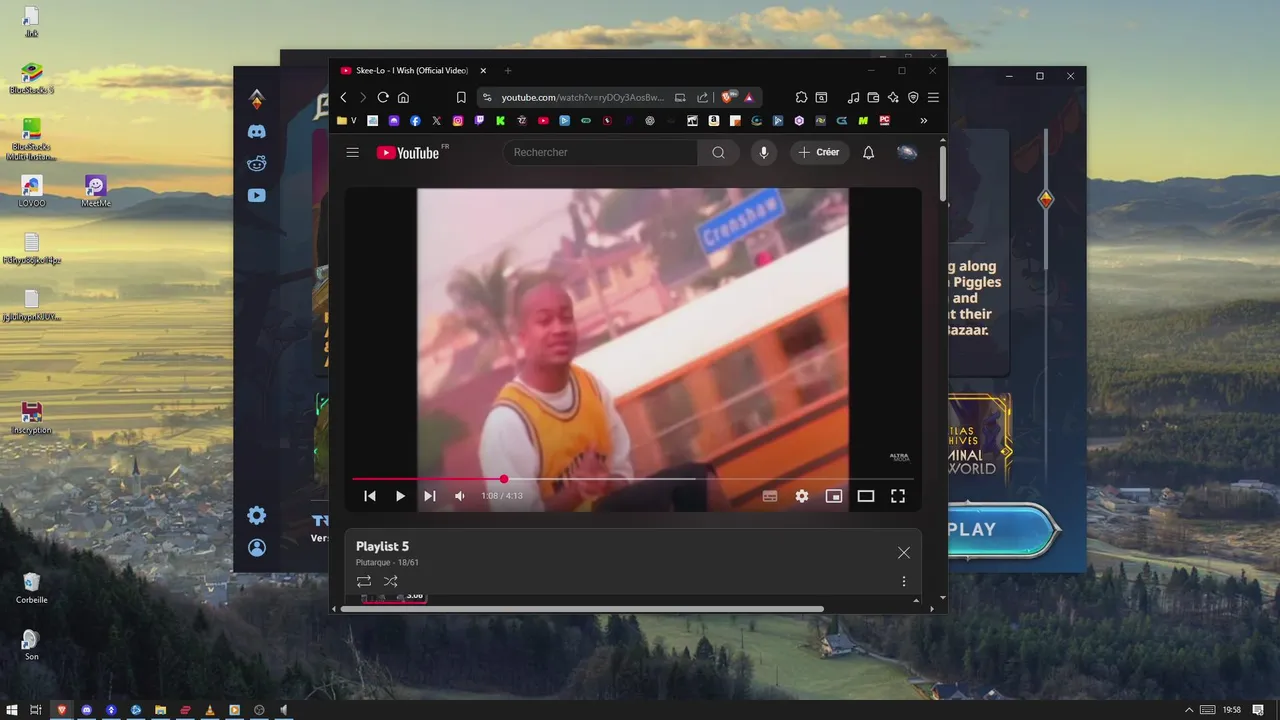
Task: Open the Amazon bookmark
Action: [x=714, y=120]
